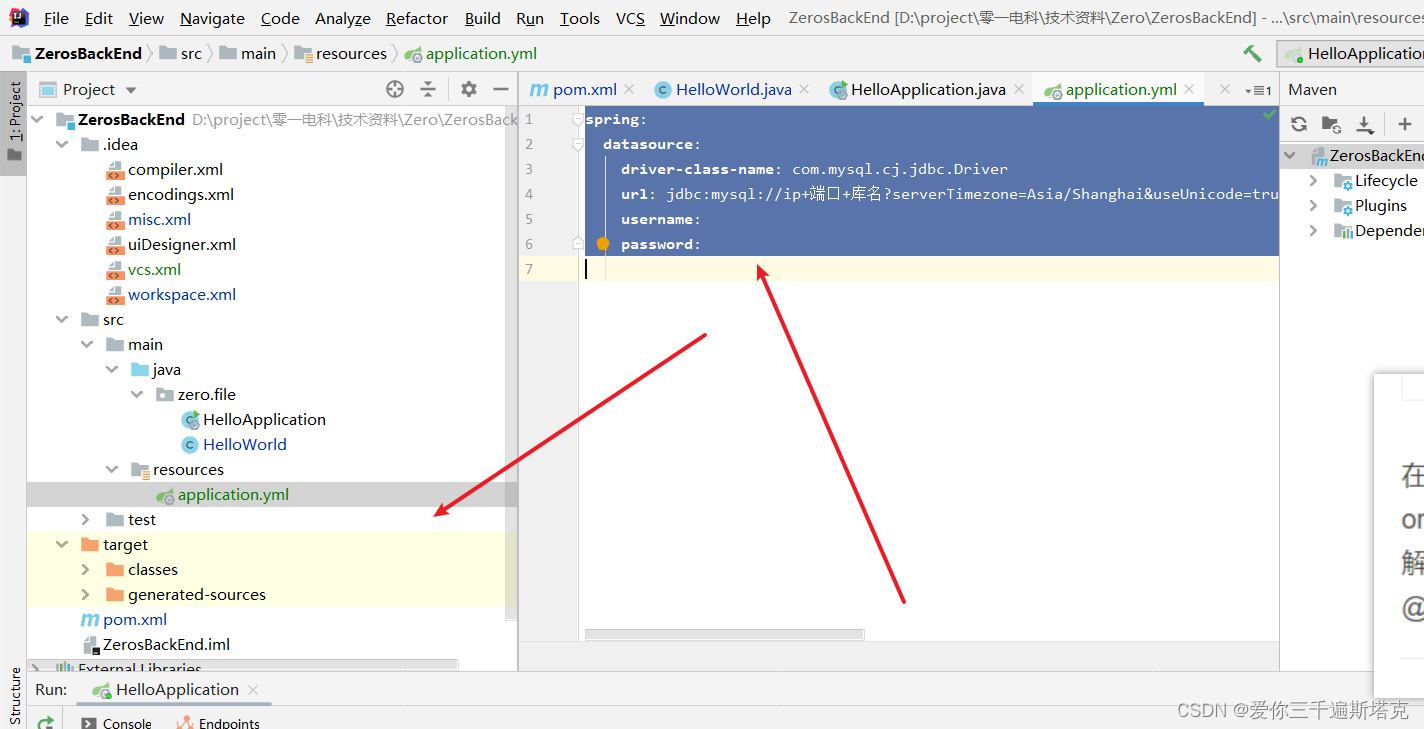Expand the classes folder
1424x729 pixels.
(86, 569)
